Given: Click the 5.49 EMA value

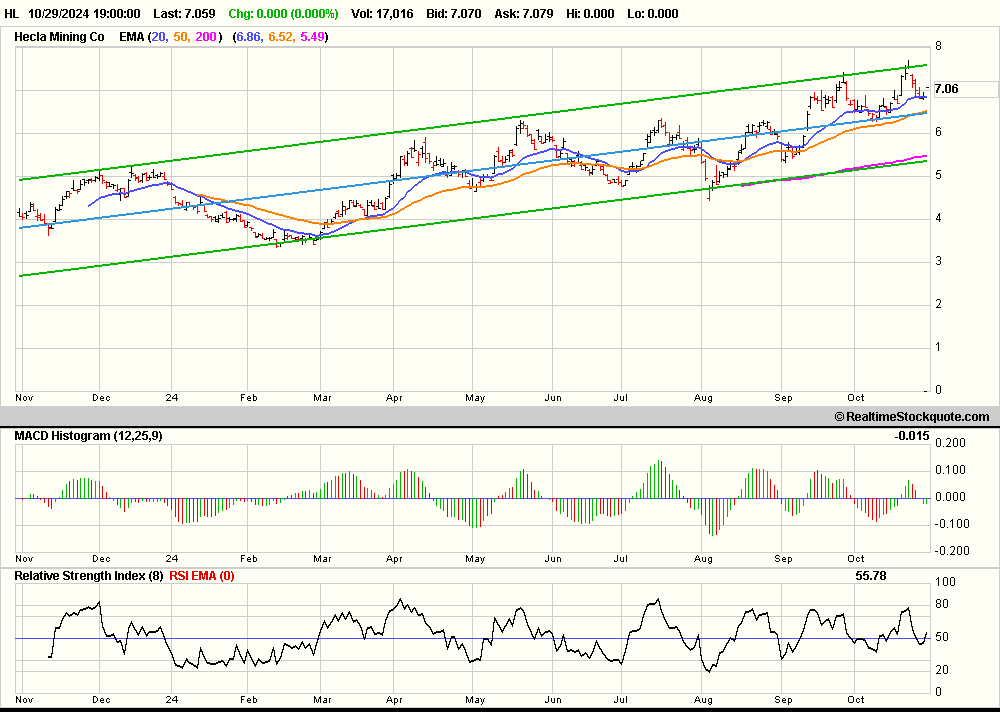Looking at the screenshot, I should (312, 37).
